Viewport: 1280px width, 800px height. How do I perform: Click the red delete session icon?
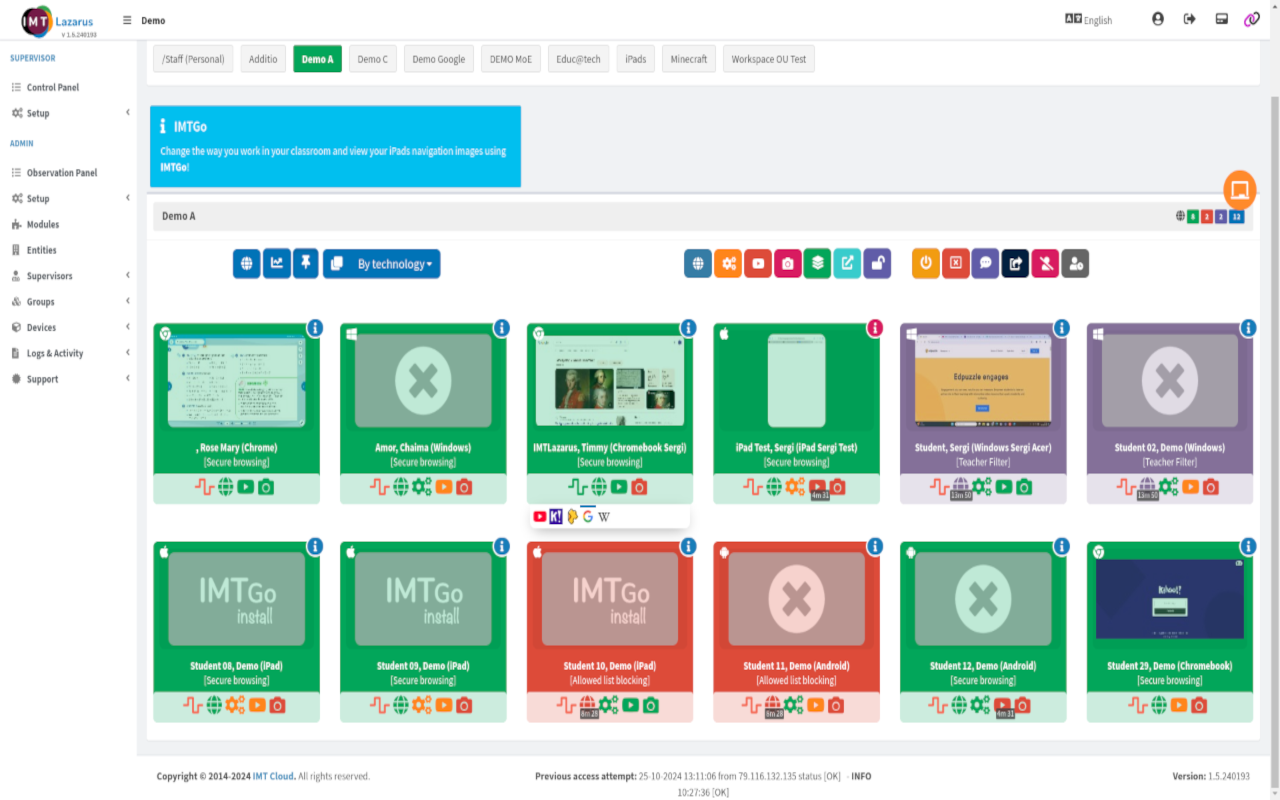(x=955, y=263)
